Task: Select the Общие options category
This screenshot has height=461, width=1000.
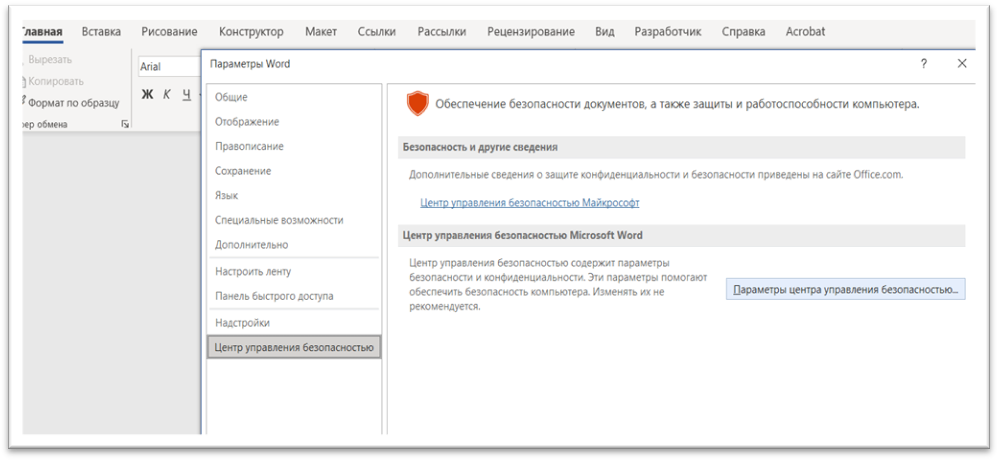Action: coord(294,97)
